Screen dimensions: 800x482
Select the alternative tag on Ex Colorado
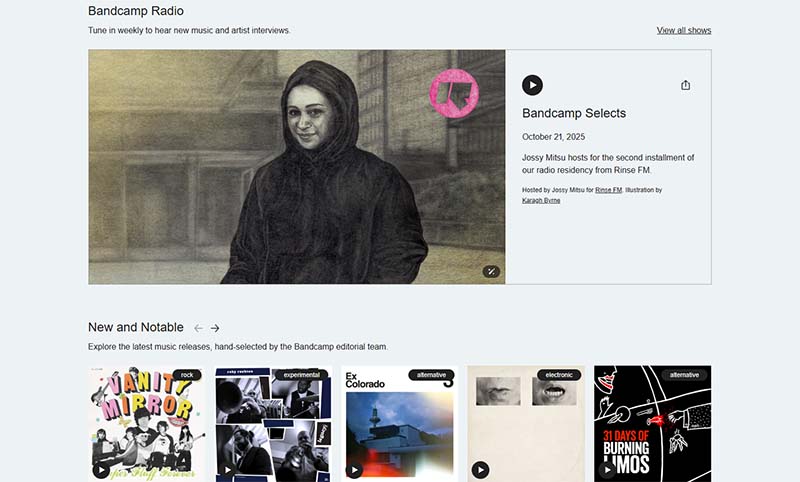431,375
